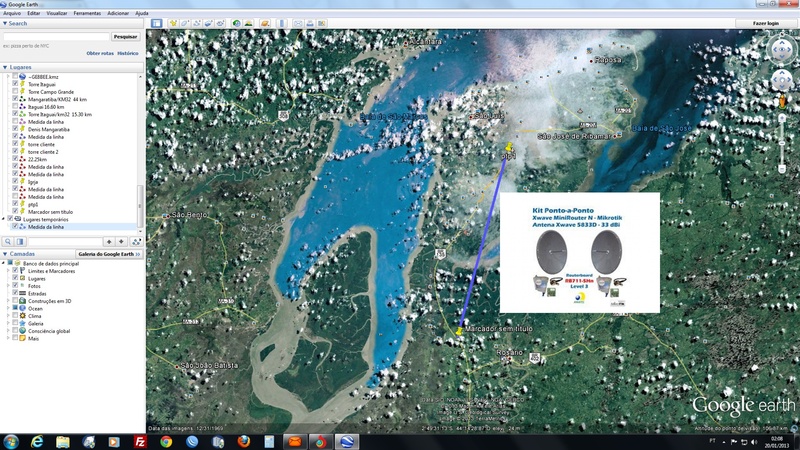Open Galeria do Google Earth button

[109, 254]
